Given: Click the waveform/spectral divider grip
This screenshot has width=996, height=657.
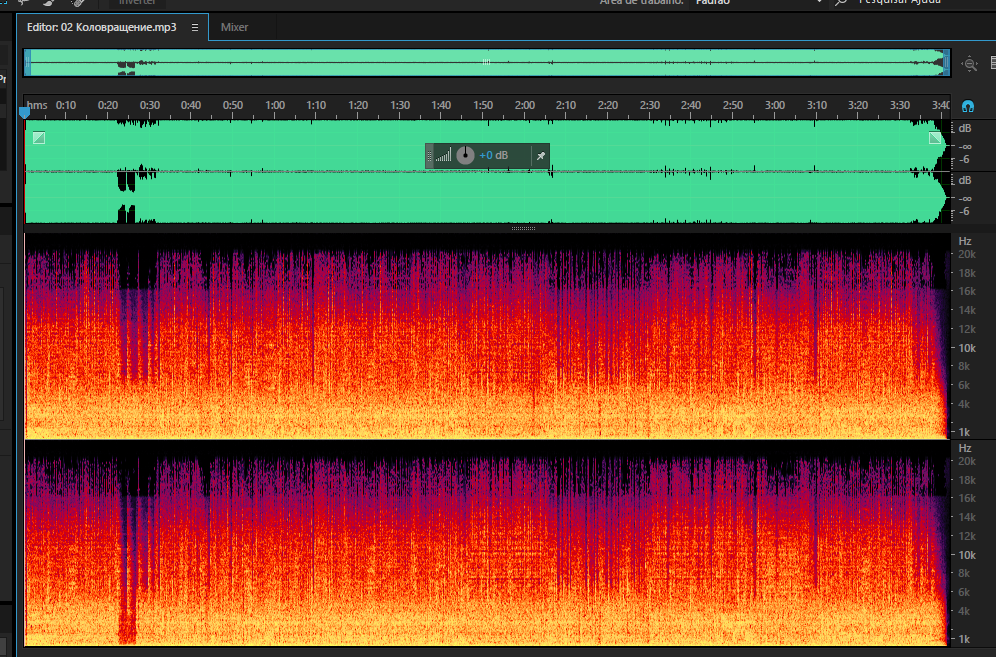Looking at the screenshot, I should 523,228.
